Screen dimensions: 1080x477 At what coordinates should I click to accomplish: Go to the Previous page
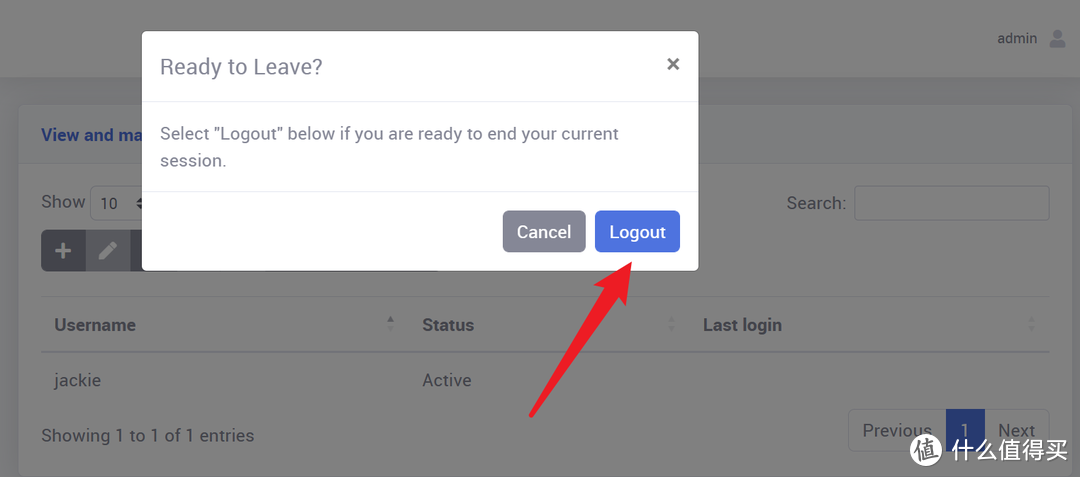897,431
